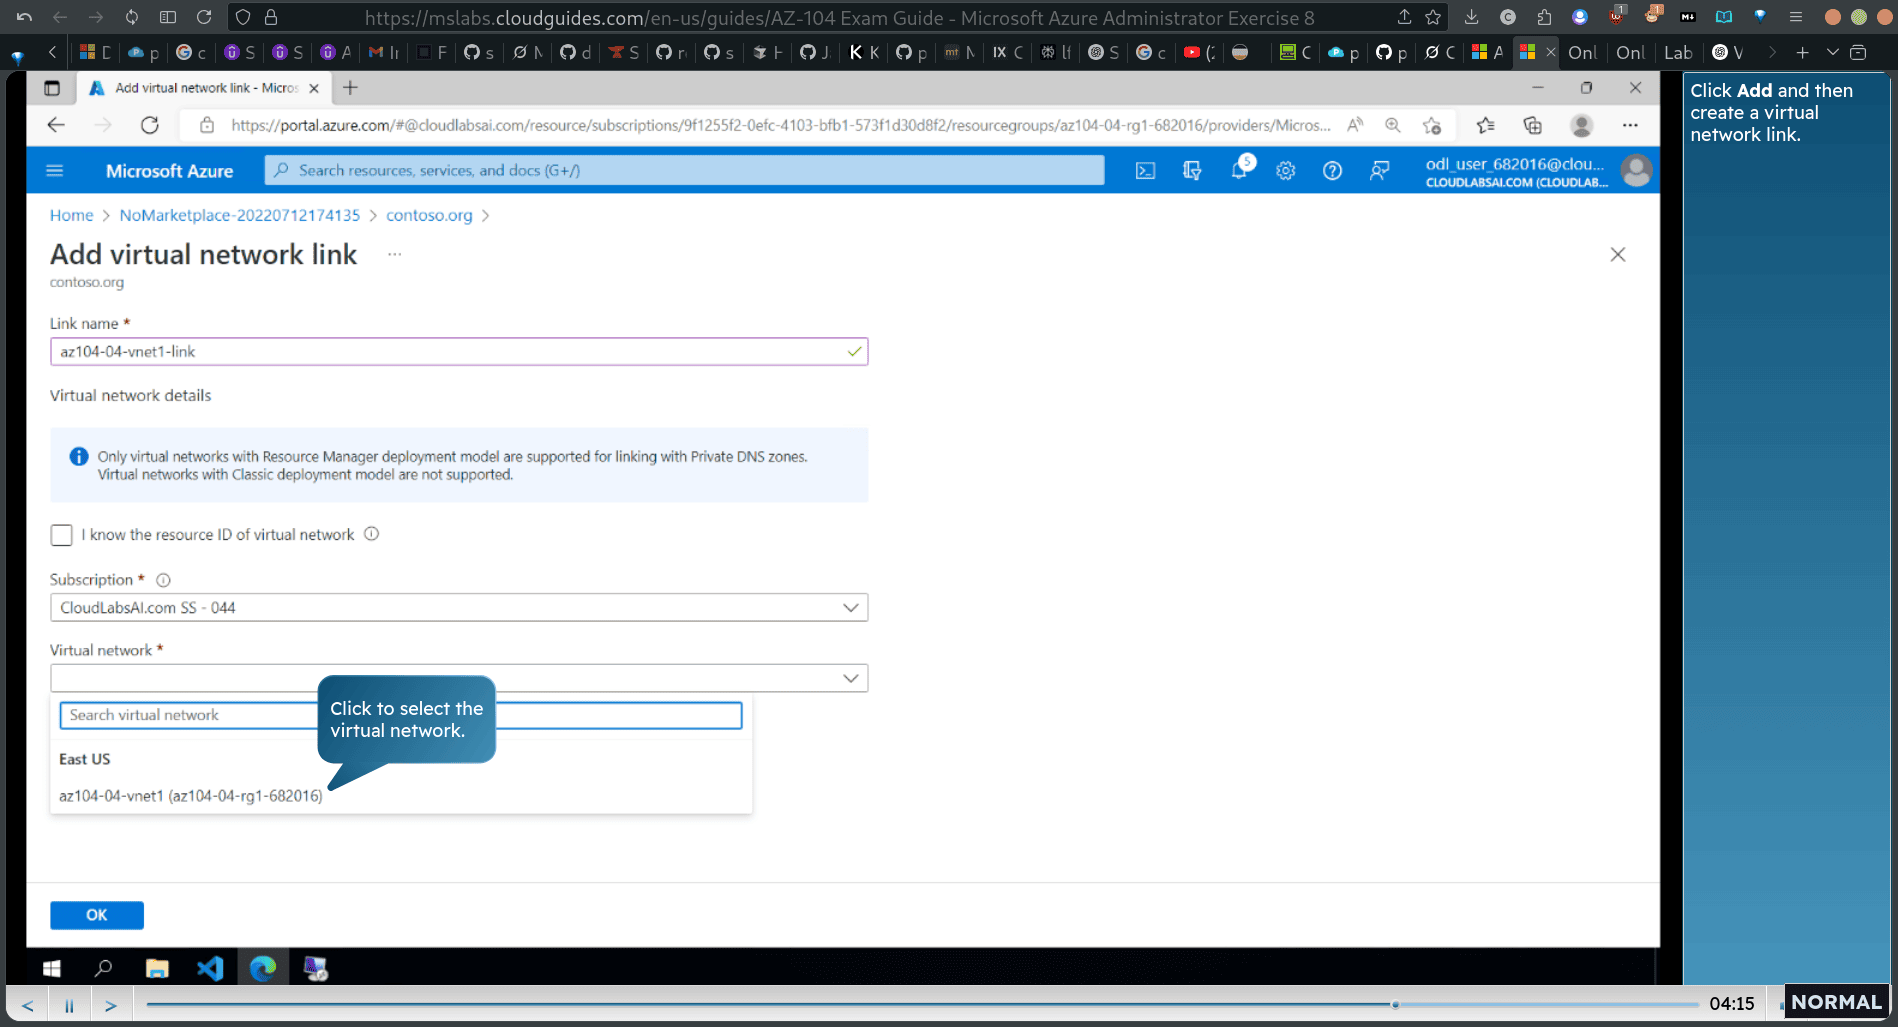Open outer browser tab list chevron
The height and width of the screenshot is (1027, 1898).
tap(1832, 52)
